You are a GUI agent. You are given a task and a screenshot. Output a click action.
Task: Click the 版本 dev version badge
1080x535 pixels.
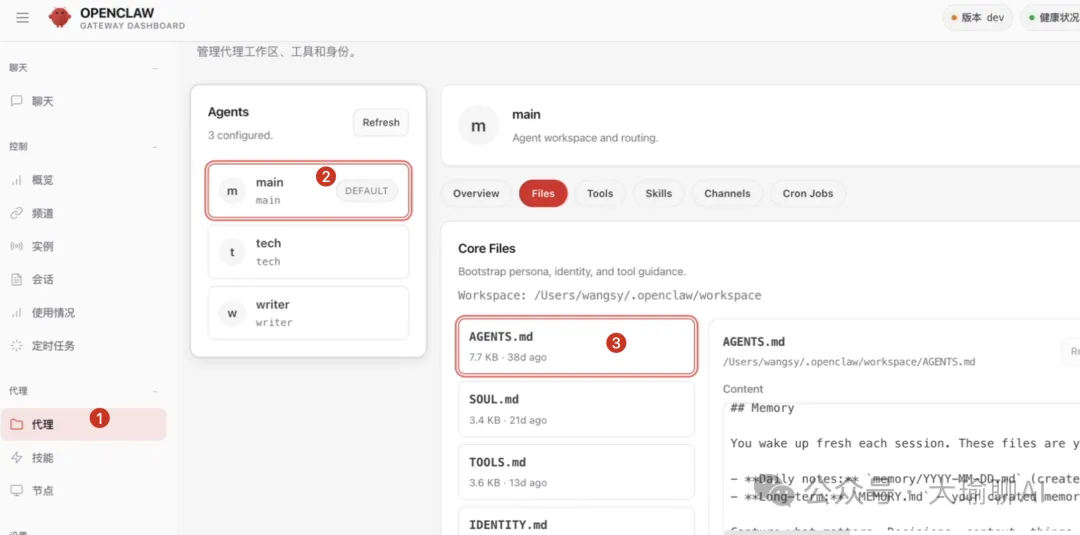(977, 18)
